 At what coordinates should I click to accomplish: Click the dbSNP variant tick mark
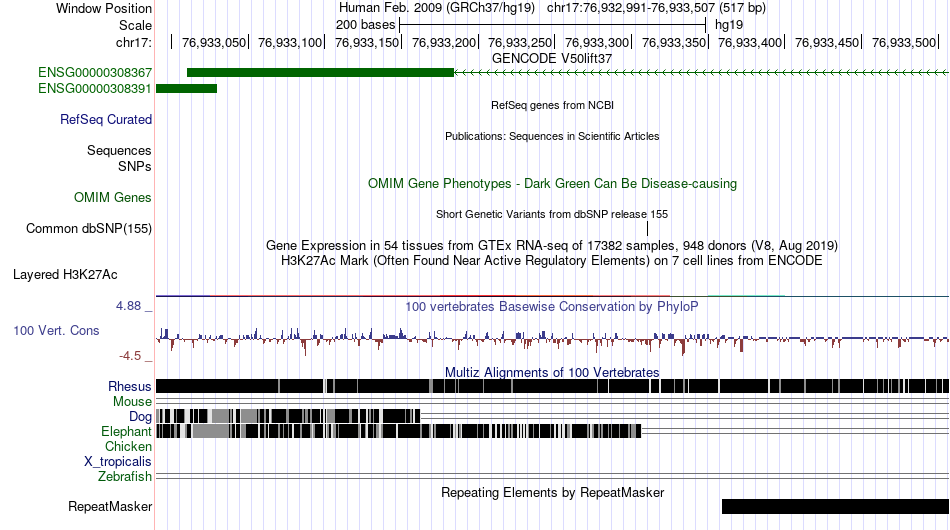pyautogui.click(x=647, y=228)
